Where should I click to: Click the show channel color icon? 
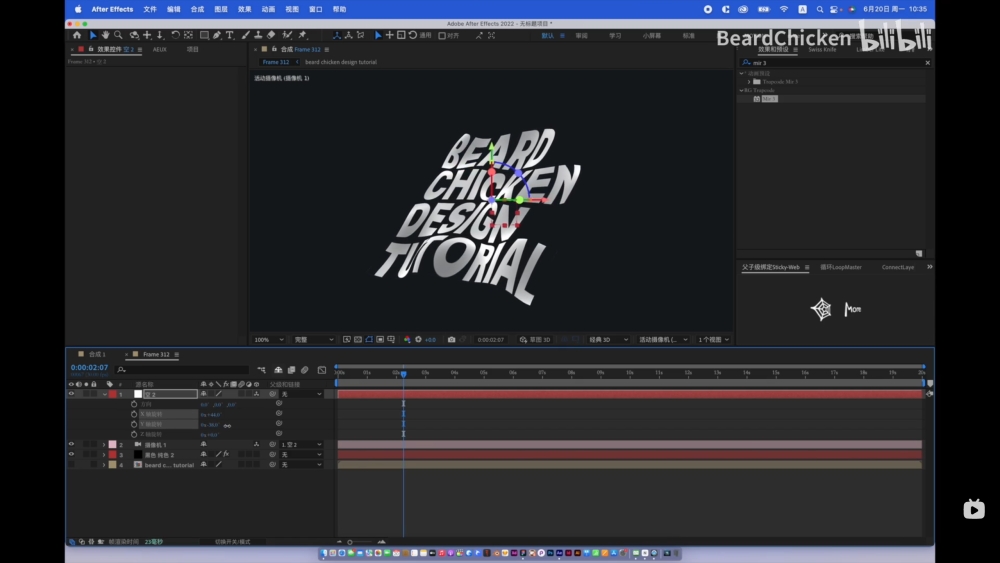click(x=407, y=340)
